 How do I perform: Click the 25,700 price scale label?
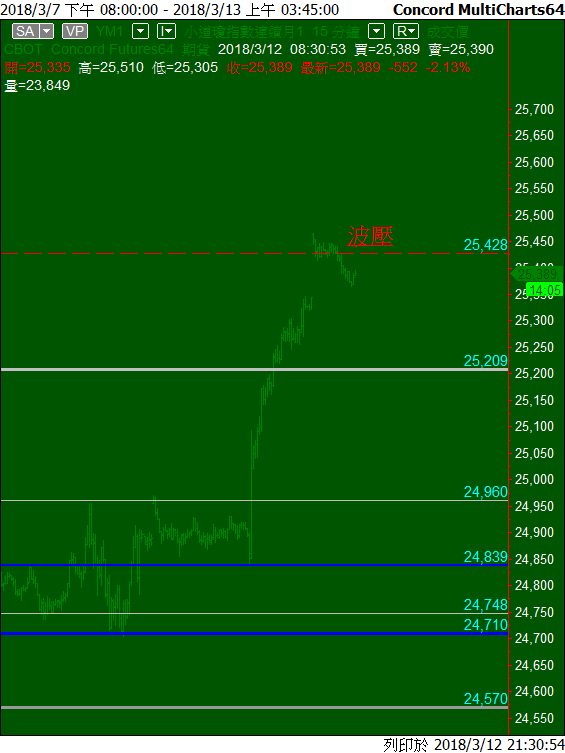[x=534, y=109]
